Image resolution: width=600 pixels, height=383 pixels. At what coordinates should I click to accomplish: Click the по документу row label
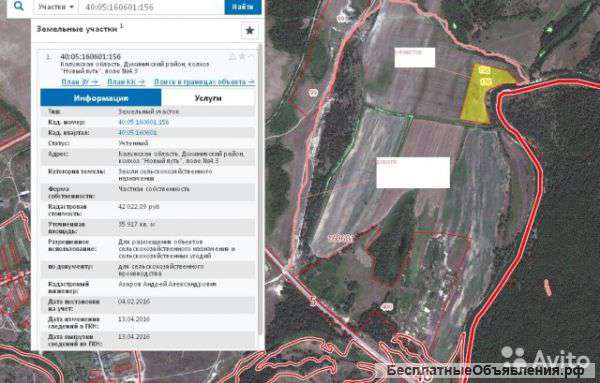(x=70, y=266)
